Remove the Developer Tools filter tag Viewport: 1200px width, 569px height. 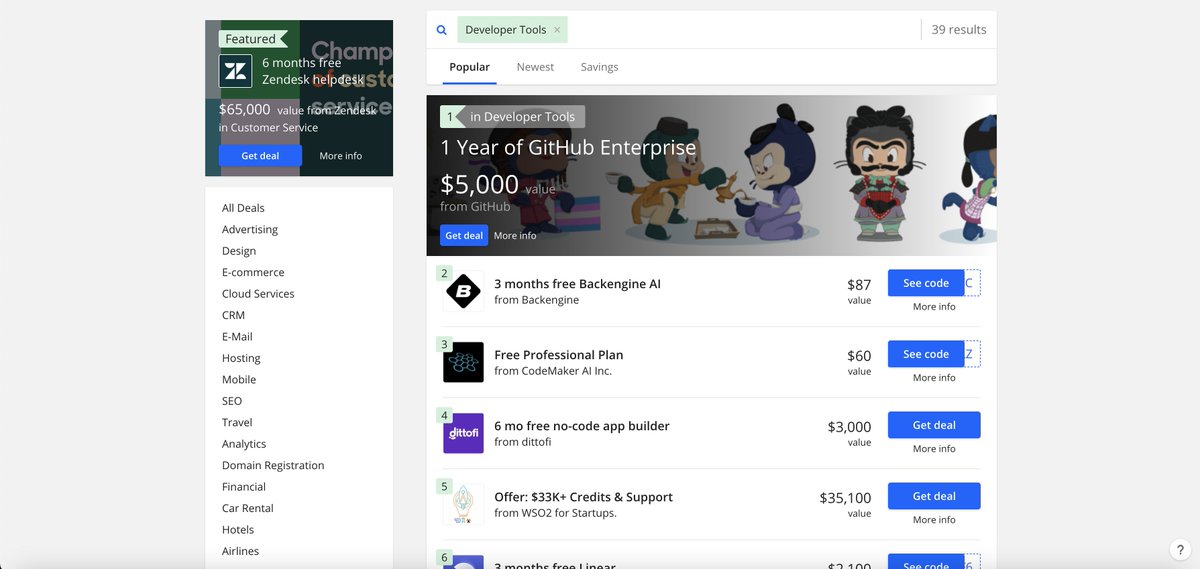pyautogui.click(x=557, y=30)
